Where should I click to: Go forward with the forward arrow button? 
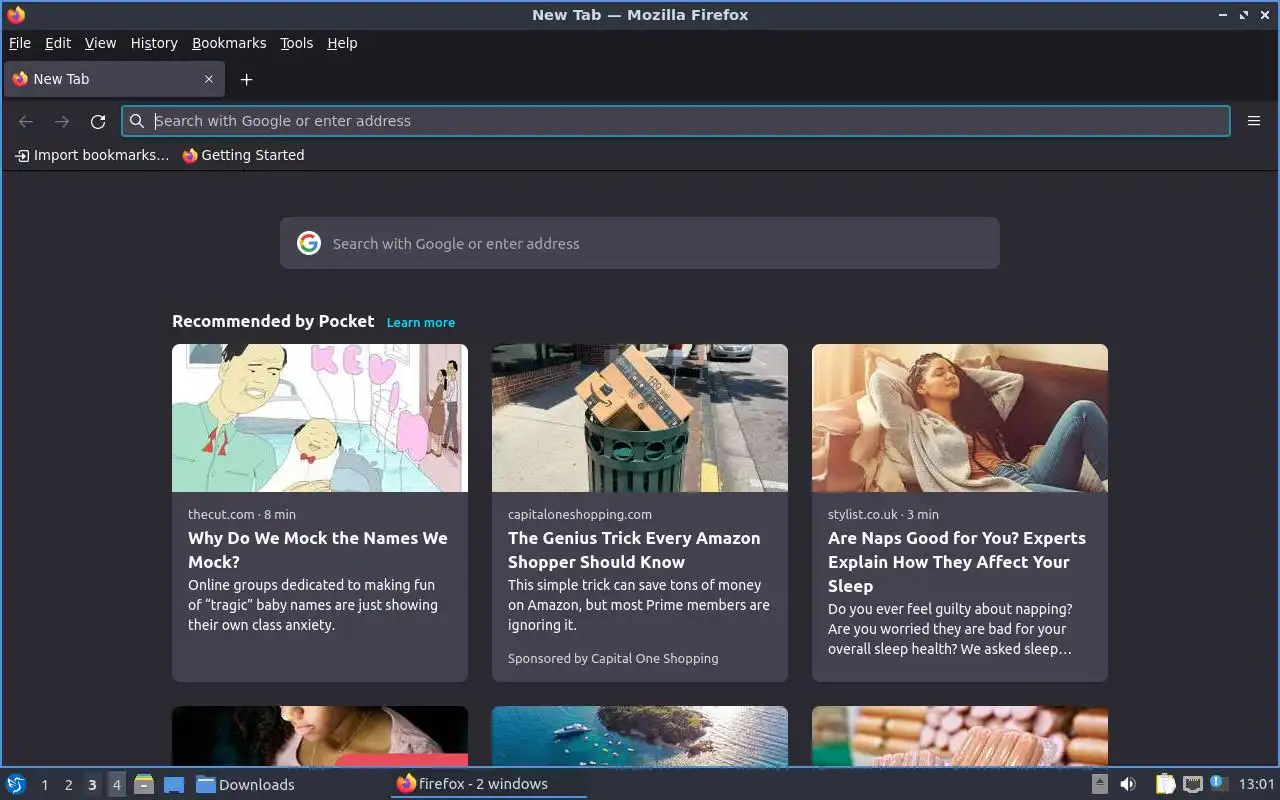click(62, 121)
